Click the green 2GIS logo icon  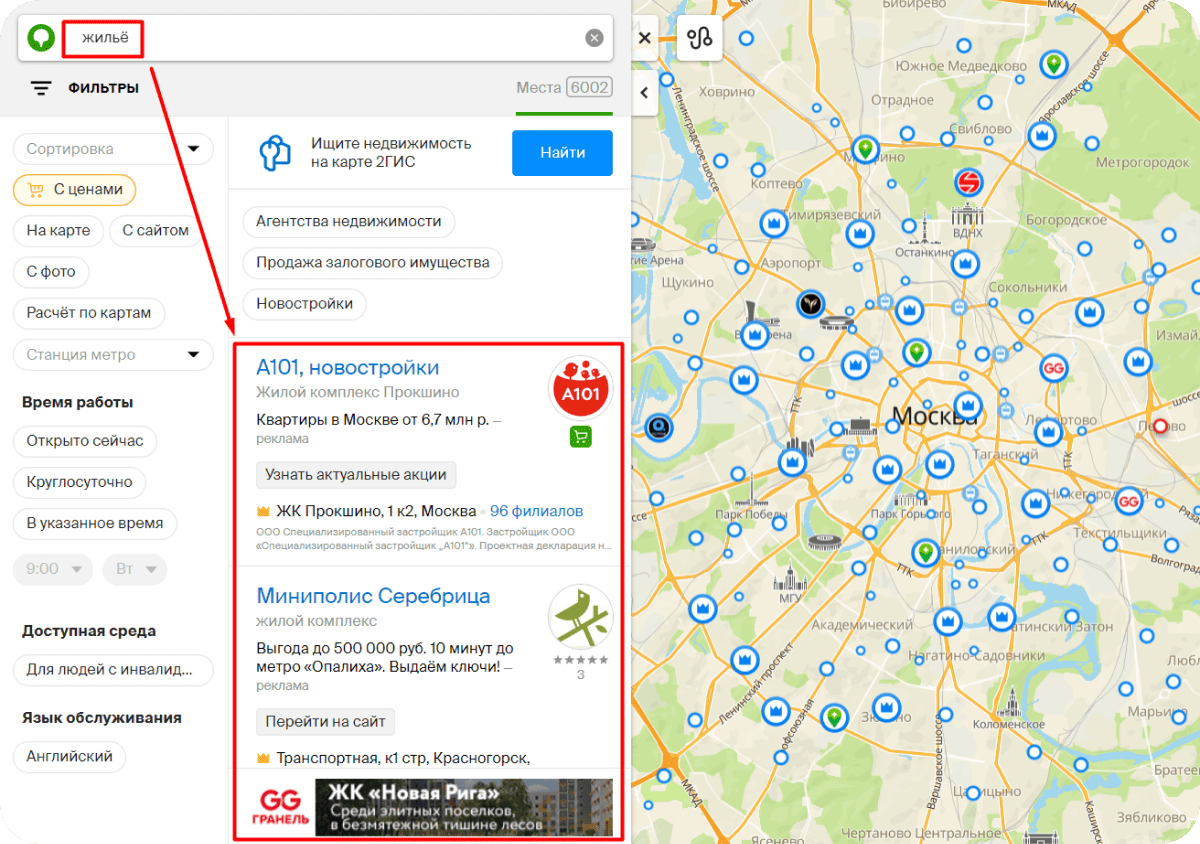[41, 38]
